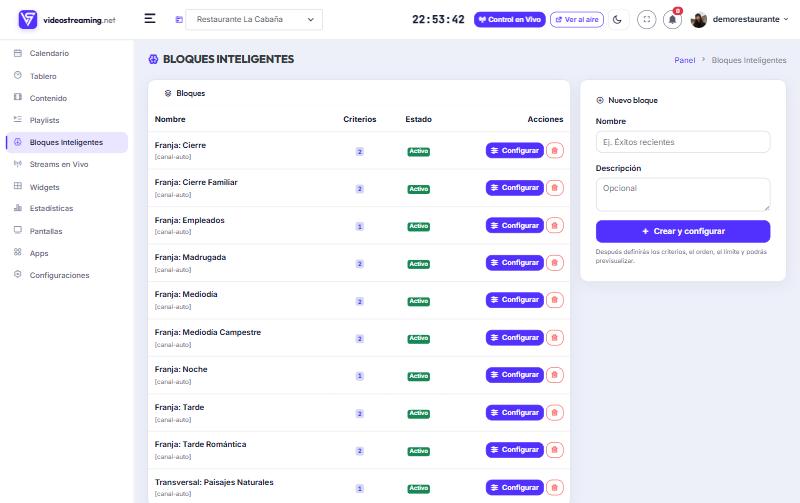Follow the Panel breadcrumb link
Image resolution: width=800 pixels, height=503 pixels.
(684, 60)
